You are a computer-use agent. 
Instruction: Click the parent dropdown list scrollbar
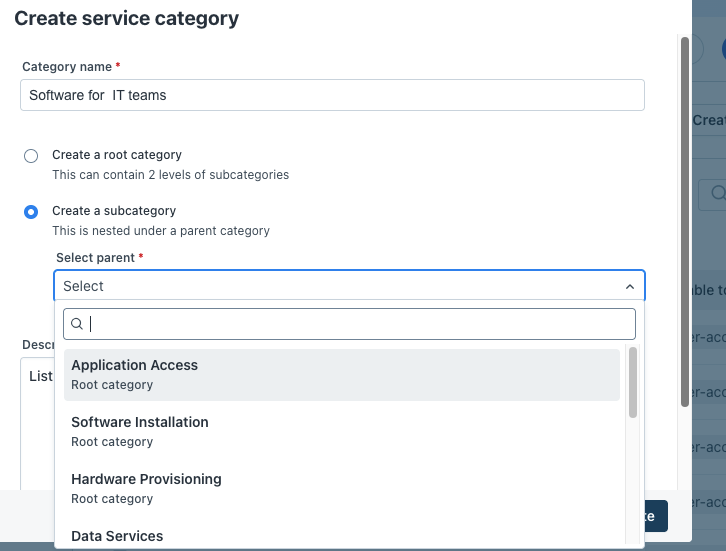[x=633, y=383]
